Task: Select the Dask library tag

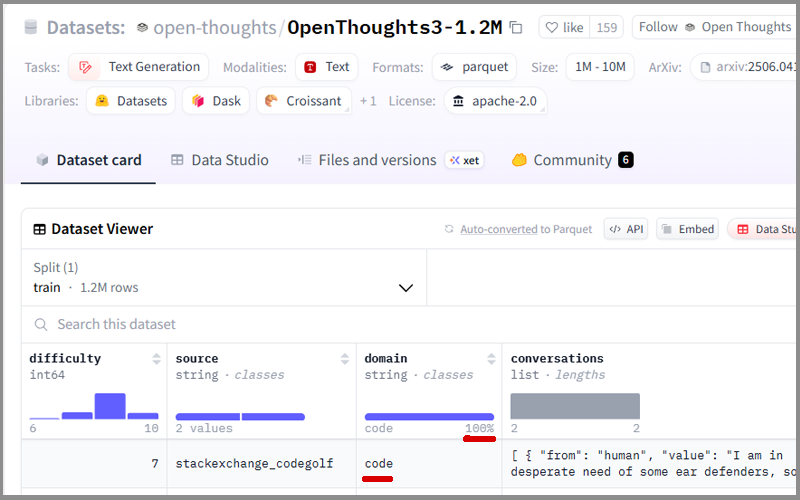Action: pos(216,101)
